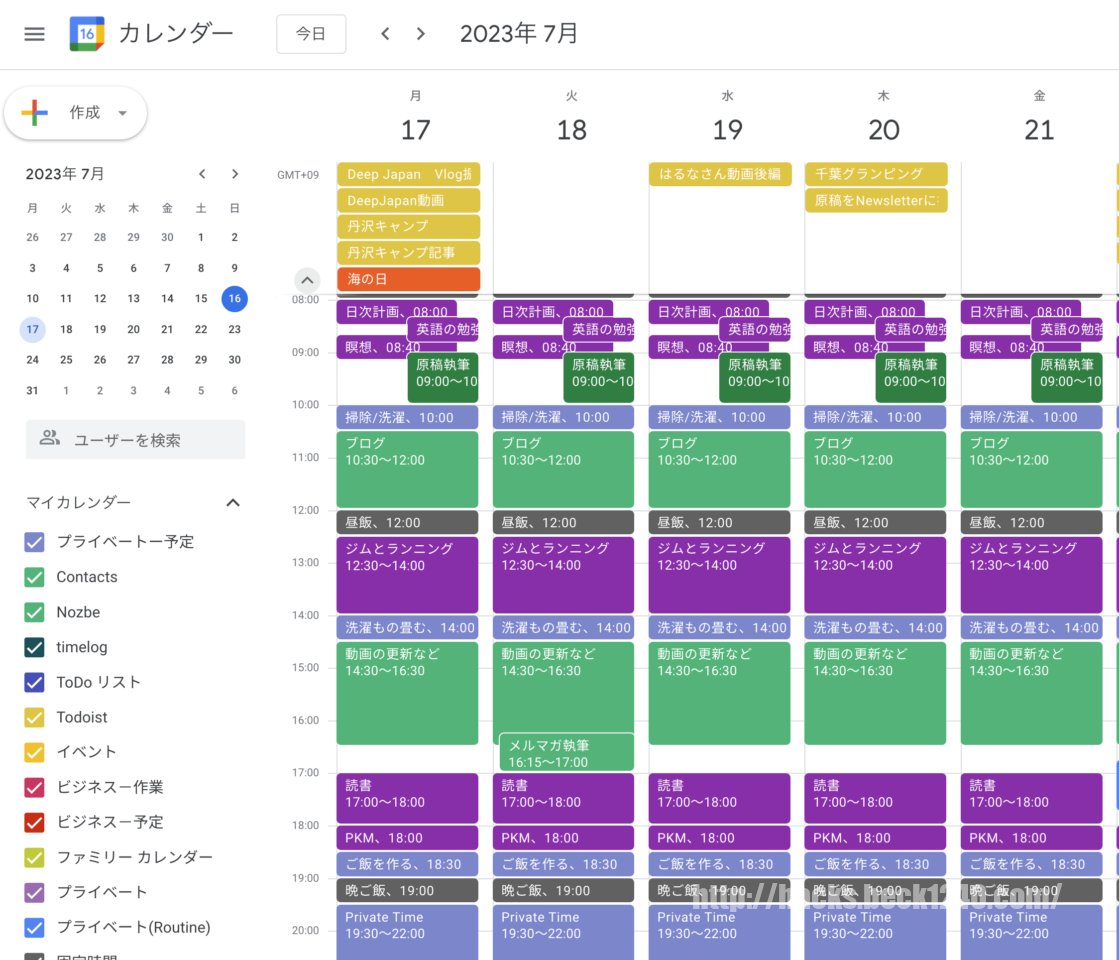Image resolution: width=1119 pixels, height=960 pixels.
Task: Show previous month in mini calendar
Action: (x=202, y=173)
